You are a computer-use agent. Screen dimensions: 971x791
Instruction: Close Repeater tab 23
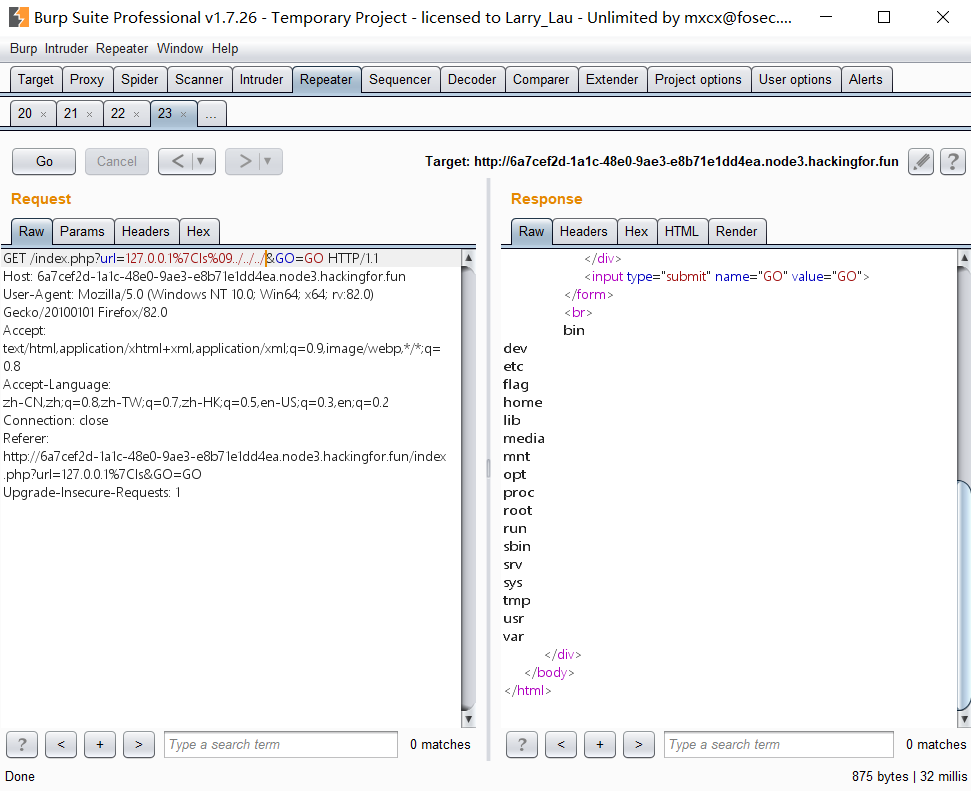(183, 115)
